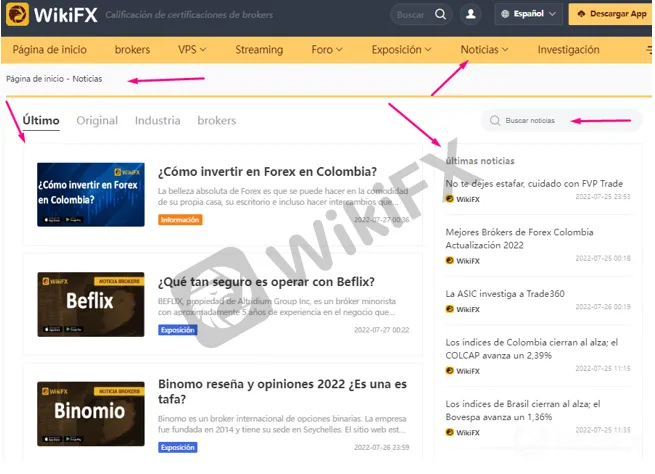This screenshot has height=474, width=655.
Task: Click the Beflix article thumbnail
Action: pyautogui.click(x=91, y=304)
